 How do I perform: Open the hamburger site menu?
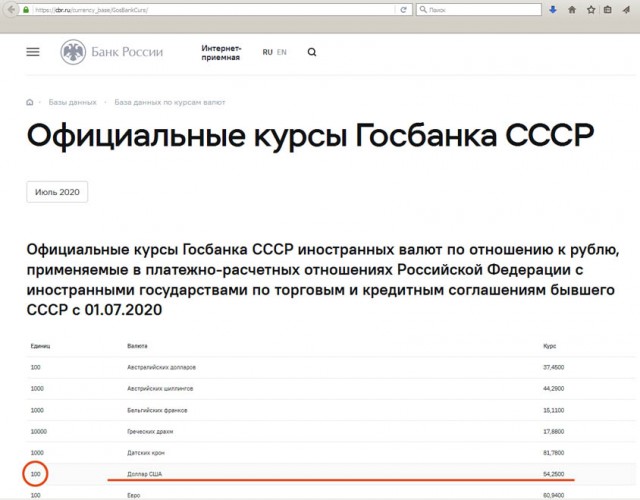point(33,52)
